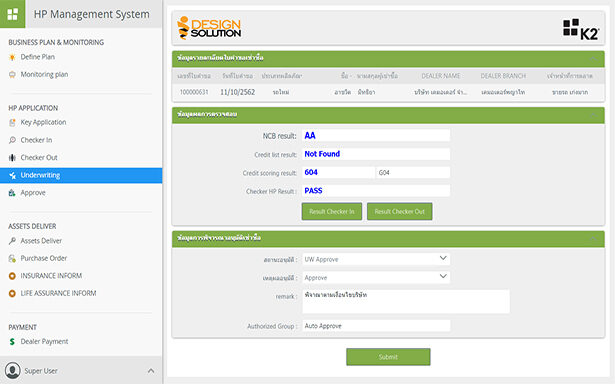This screenshot has height=384, width=615.
Task: Click the Super User avatar icon
Action: click(x=13, y=371)
